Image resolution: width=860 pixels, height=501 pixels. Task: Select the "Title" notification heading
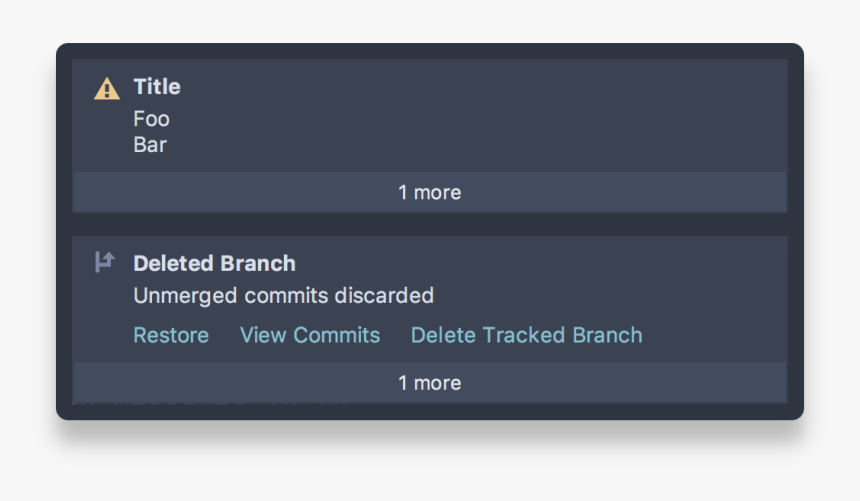157,87
